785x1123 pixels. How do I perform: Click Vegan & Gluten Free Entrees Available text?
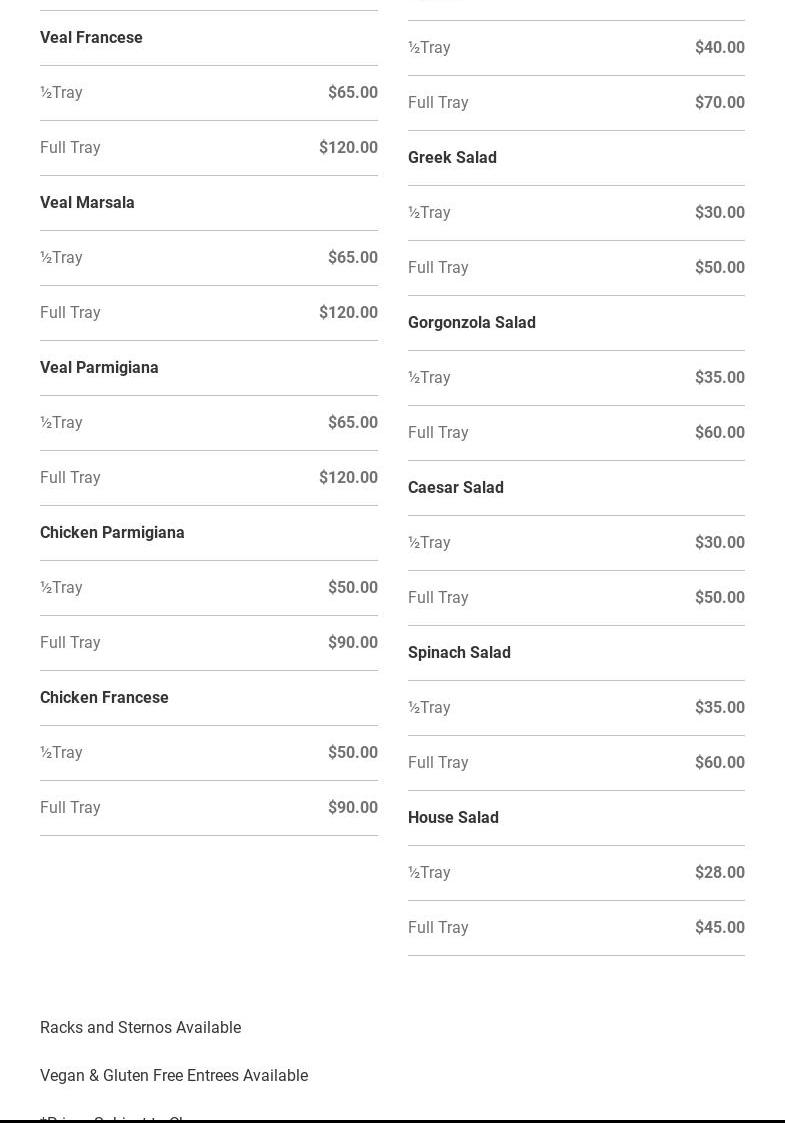[174, 1076]
